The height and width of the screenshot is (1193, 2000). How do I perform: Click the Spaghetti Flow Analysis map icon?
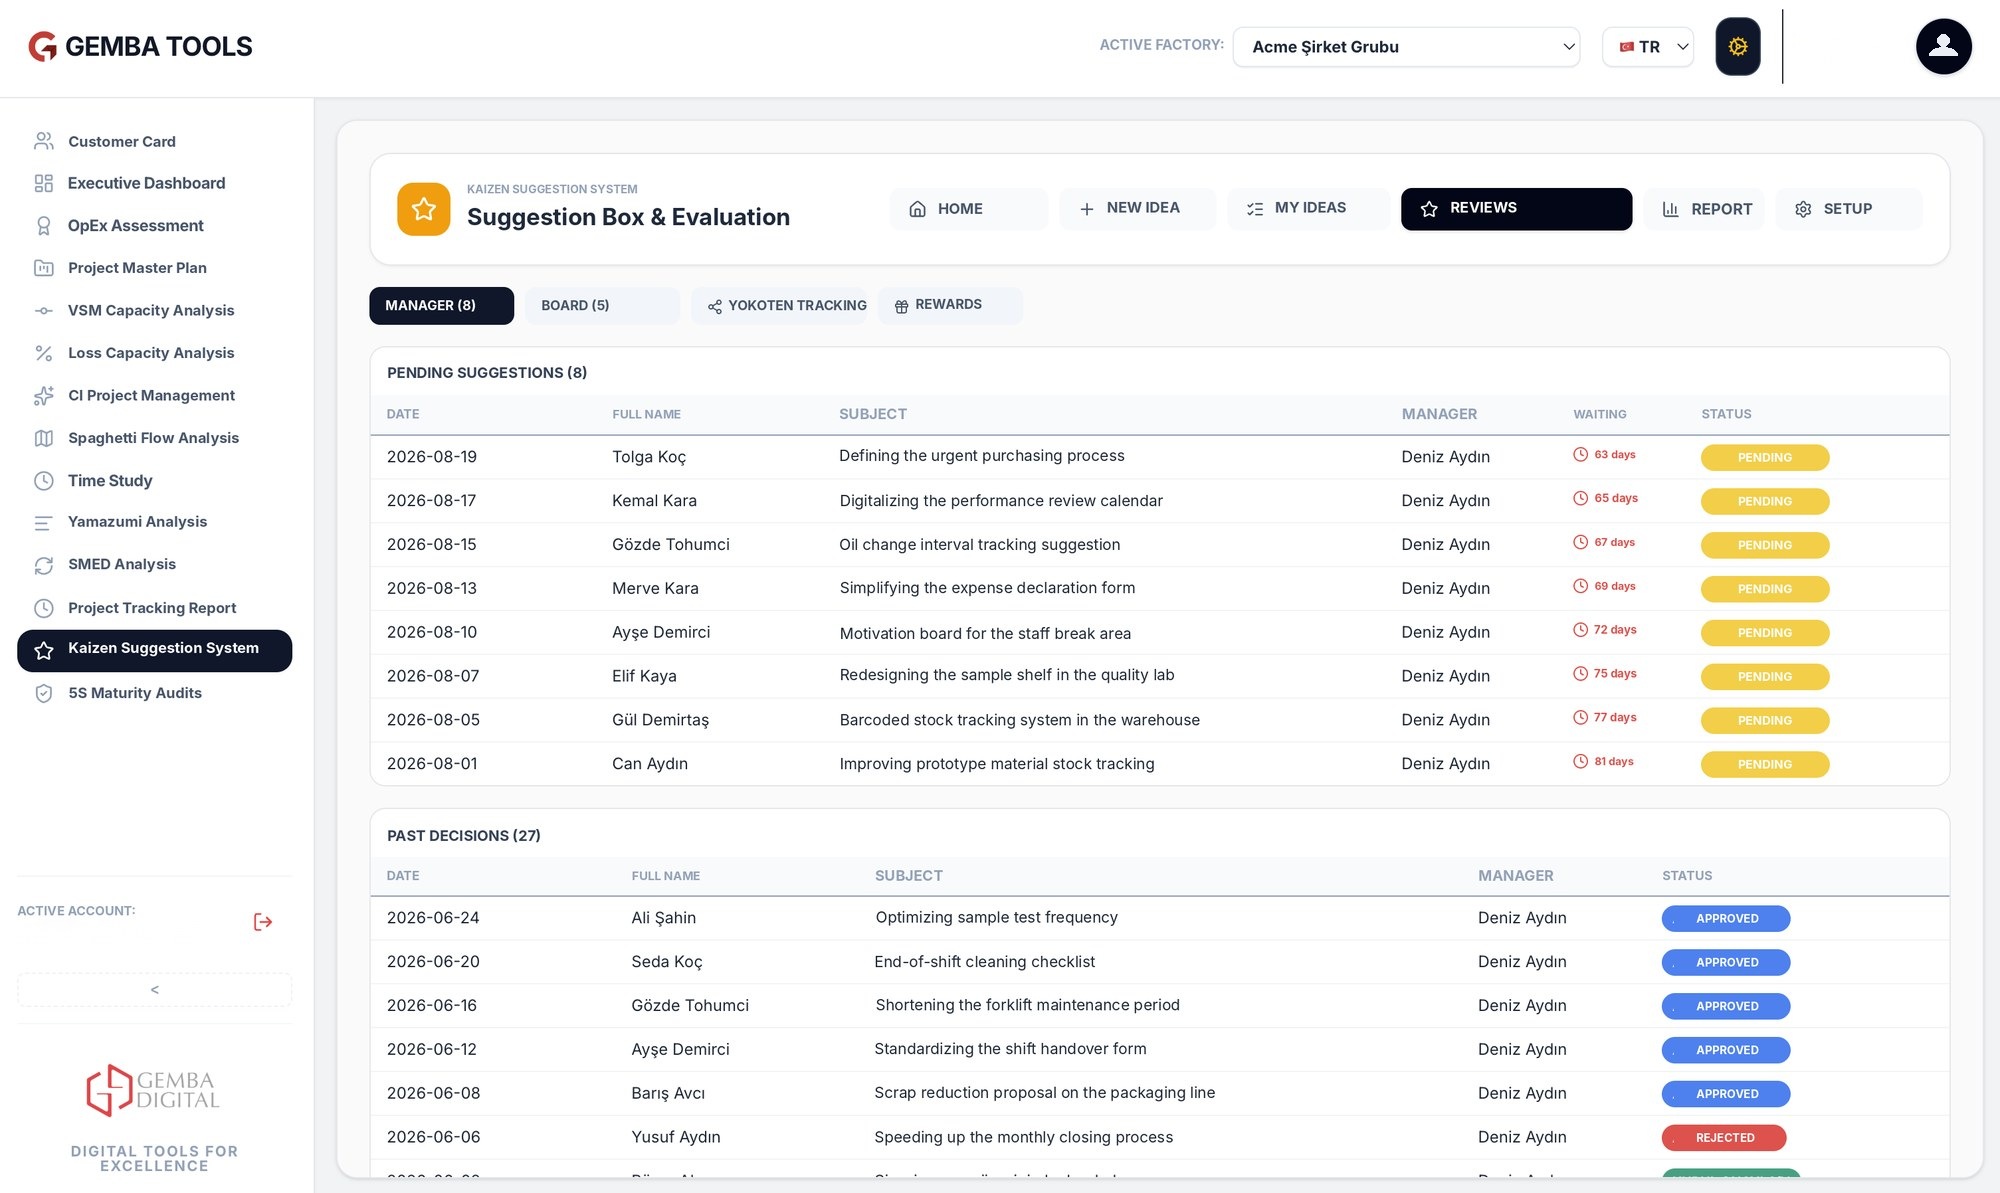click(43, 438)
